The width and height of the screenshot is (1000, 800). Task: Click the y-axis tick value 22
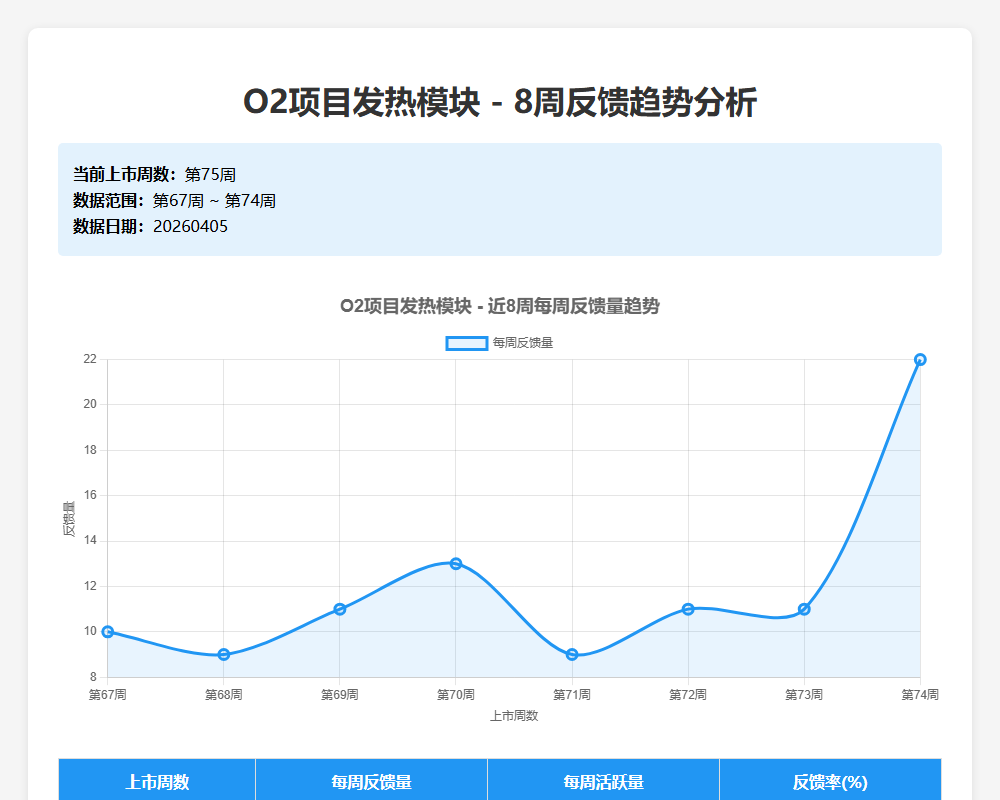(x=90, y=359)
